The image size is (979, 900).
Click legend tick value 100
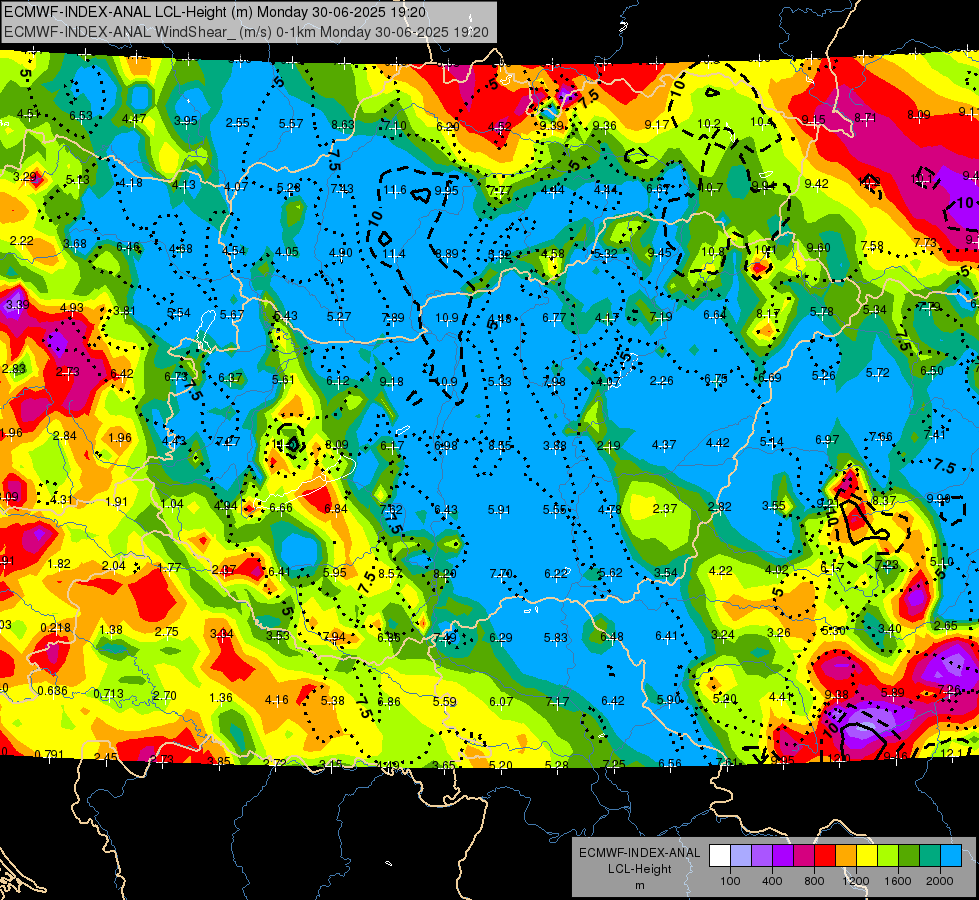730,881
